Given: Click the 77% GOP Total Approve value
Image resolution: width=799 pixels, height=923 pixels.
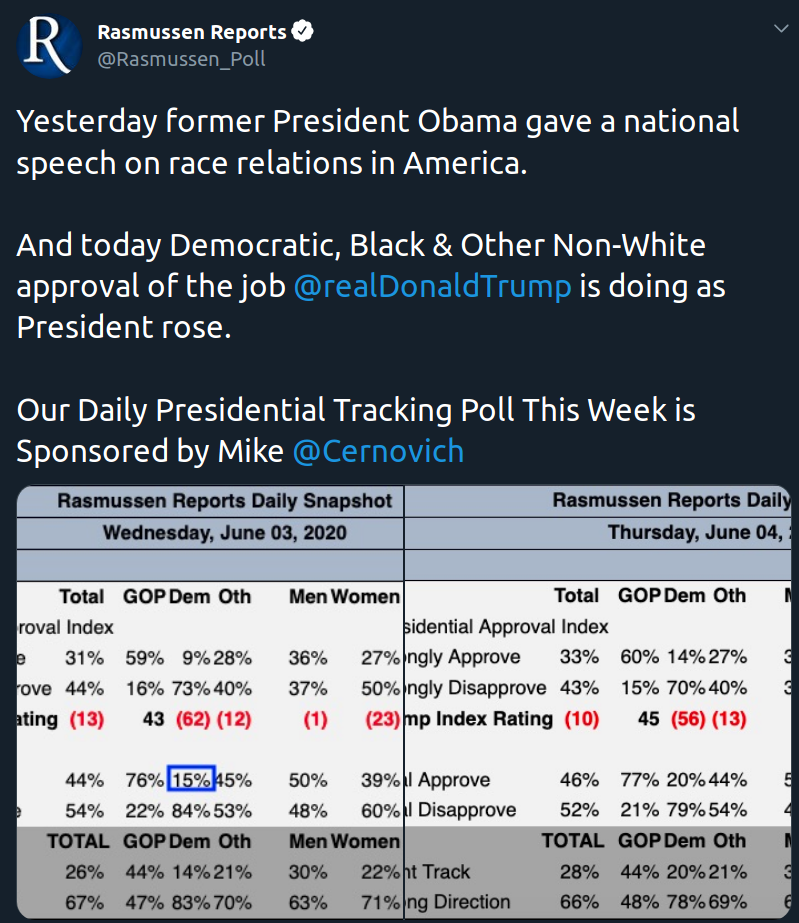Looking at the screenshot, I should [x=638, y=780].
